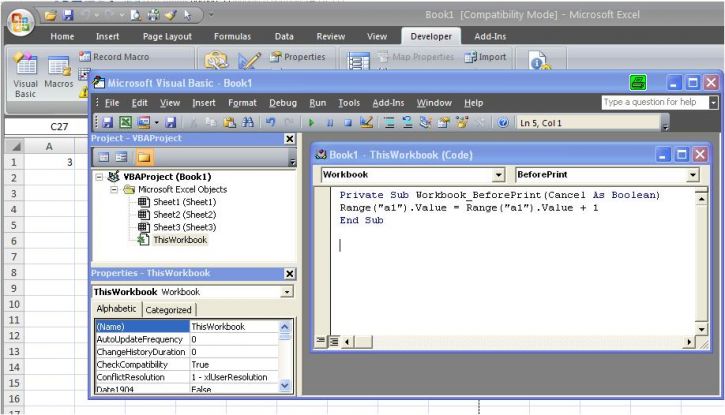Screen dimensions: 725x415
Task: Click the Macros ribbon button
Action: [59, 73]
